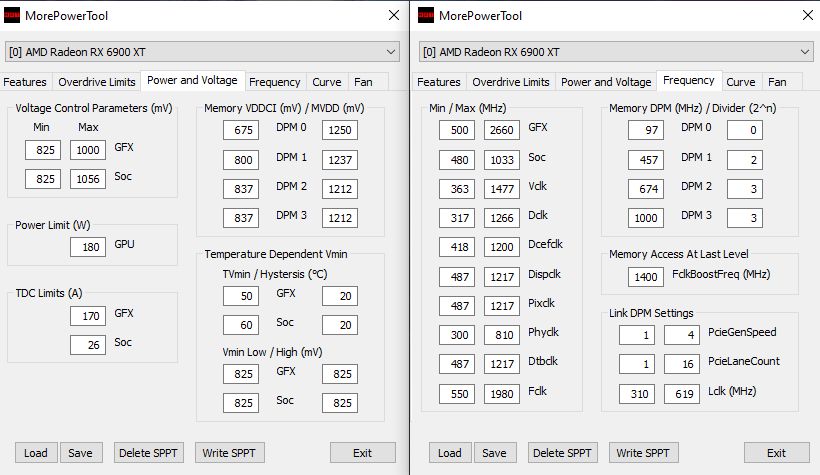
Task: Open the GPU selector dropdown in right window
Action: click(616, 52)
